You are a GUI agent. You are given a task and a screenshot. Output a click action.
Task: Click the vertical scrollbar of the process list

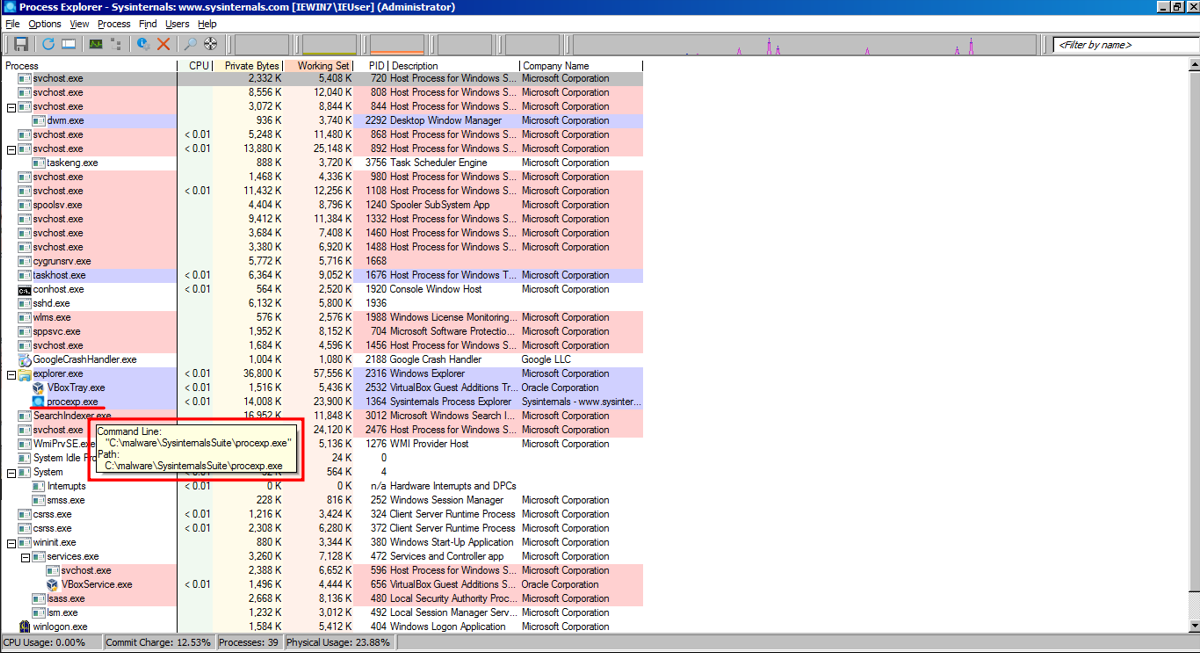coord(1194,345)
